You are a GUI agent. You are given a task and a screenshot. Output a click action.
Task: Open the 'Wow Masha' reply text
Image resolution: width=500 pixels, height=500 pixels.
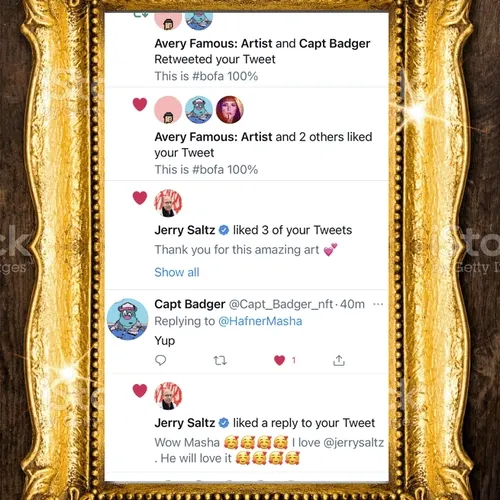pos(269,450)
